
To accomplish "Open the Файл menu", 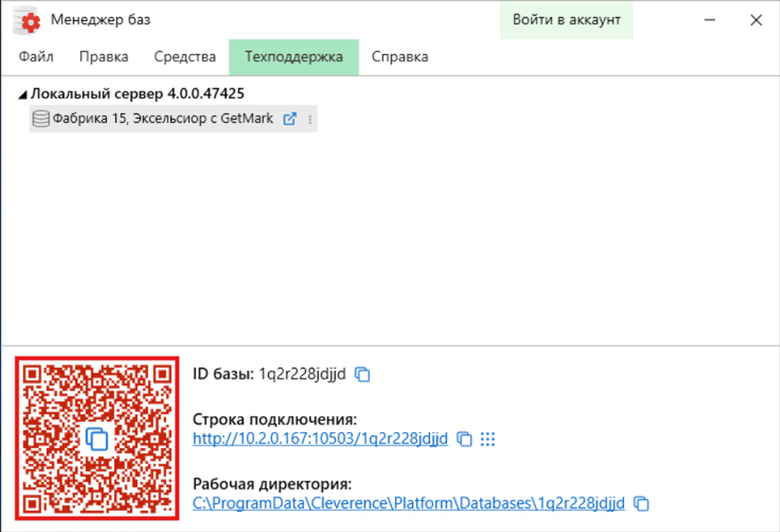I will (36, 57).
